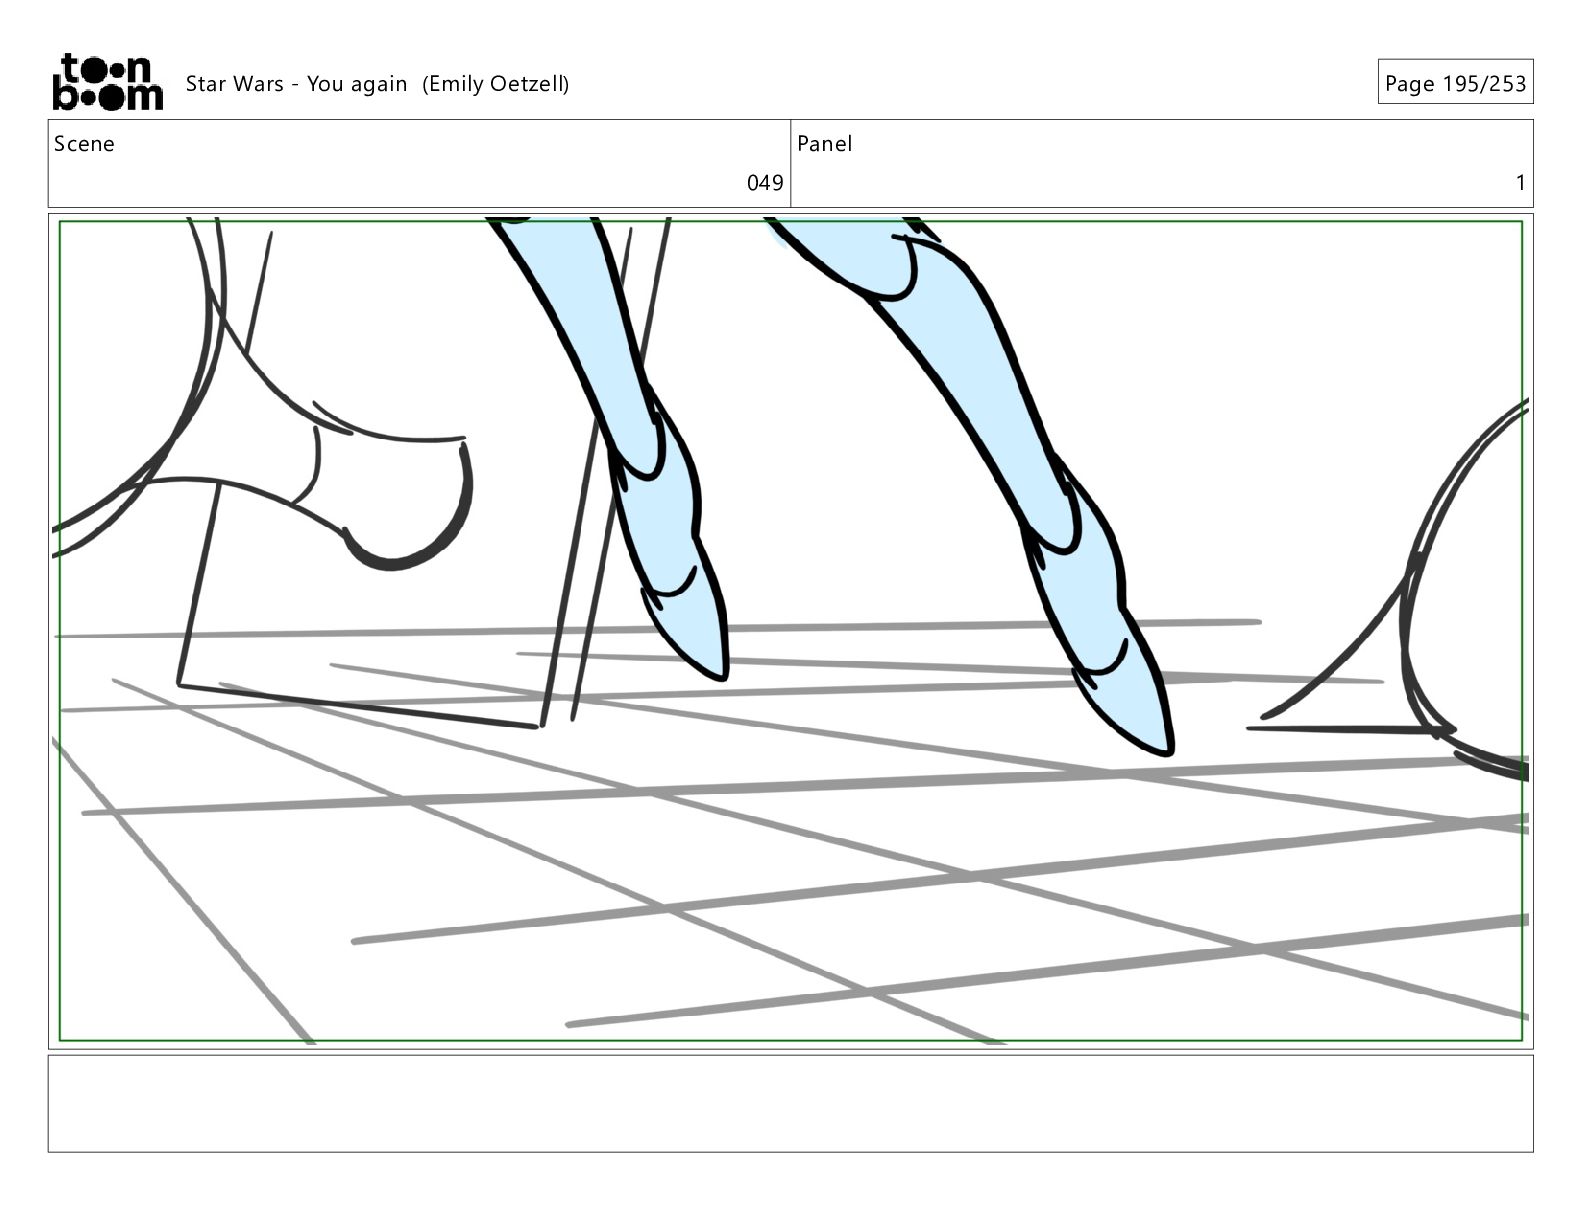Click the Toon Boom logo

[x=107, y=82]
